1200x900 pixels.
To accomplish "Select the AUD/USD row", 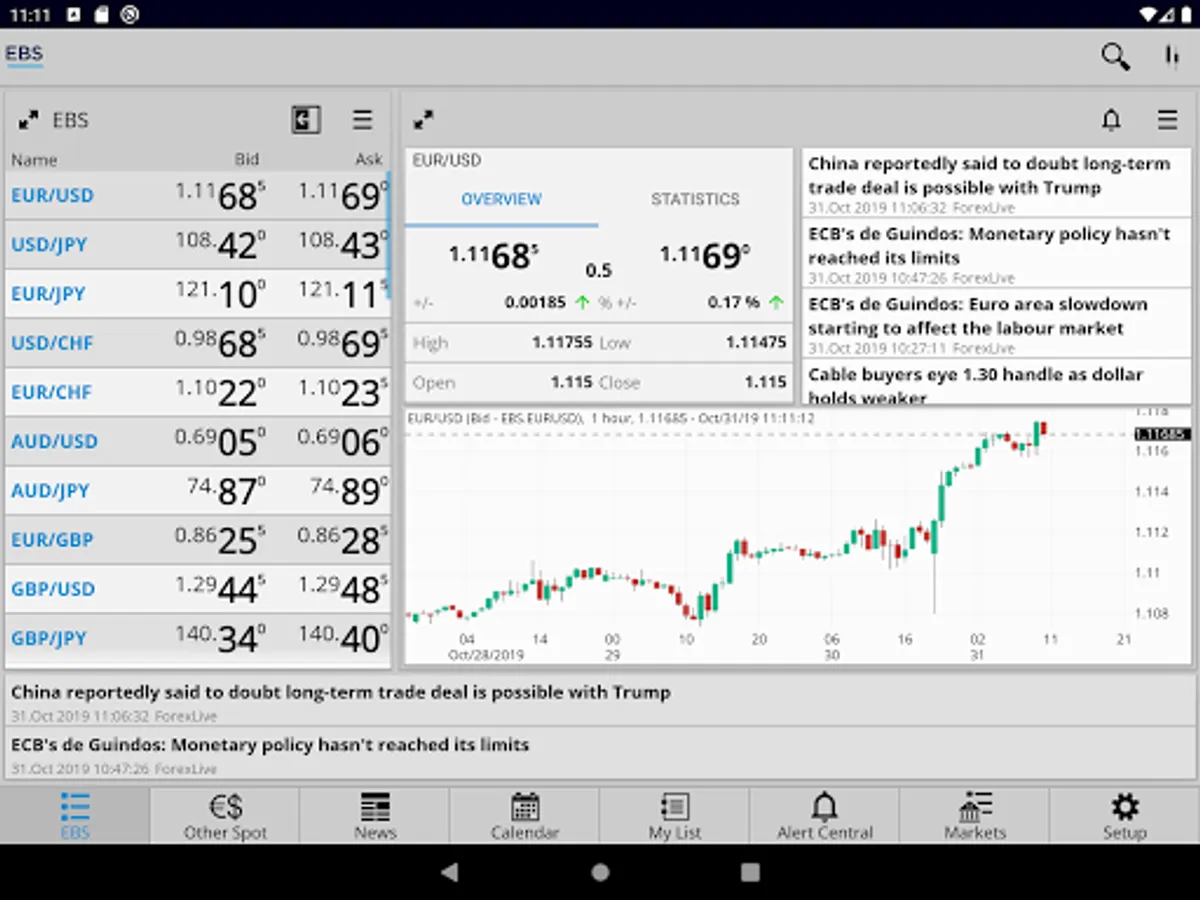I will coord(197,441).
